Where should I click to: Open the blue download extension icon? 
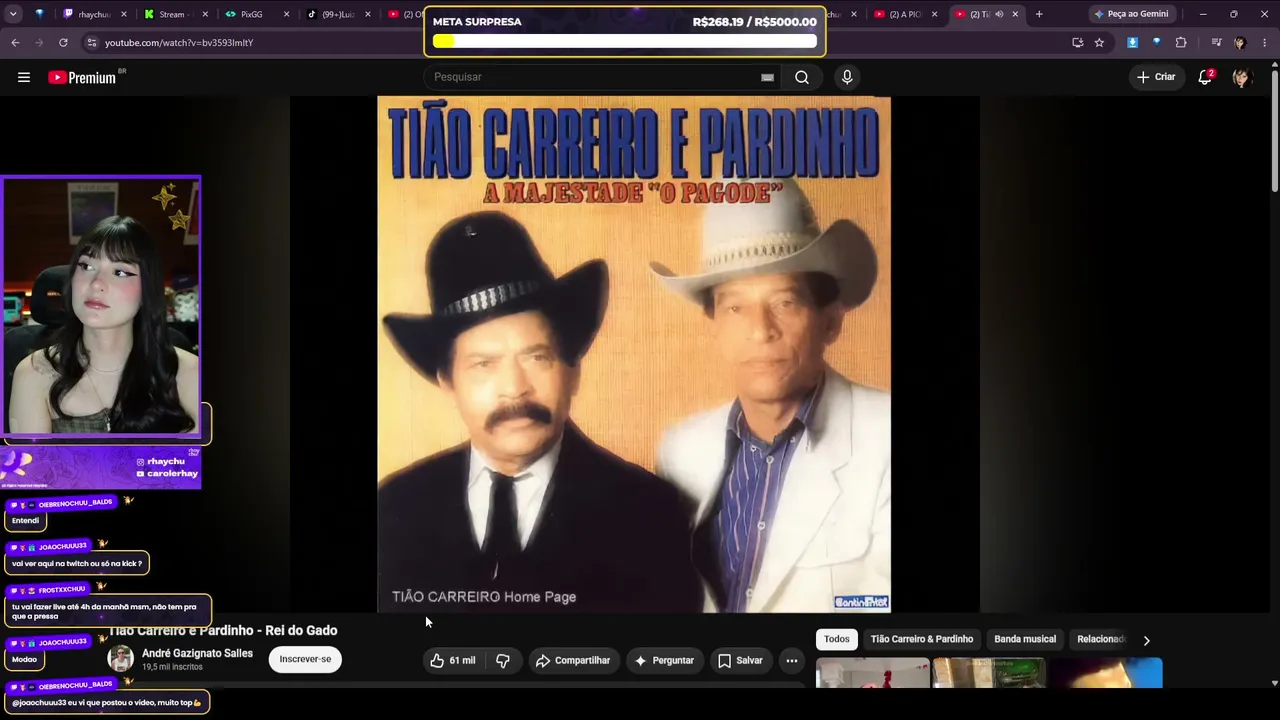click(x=1132, y=42)
